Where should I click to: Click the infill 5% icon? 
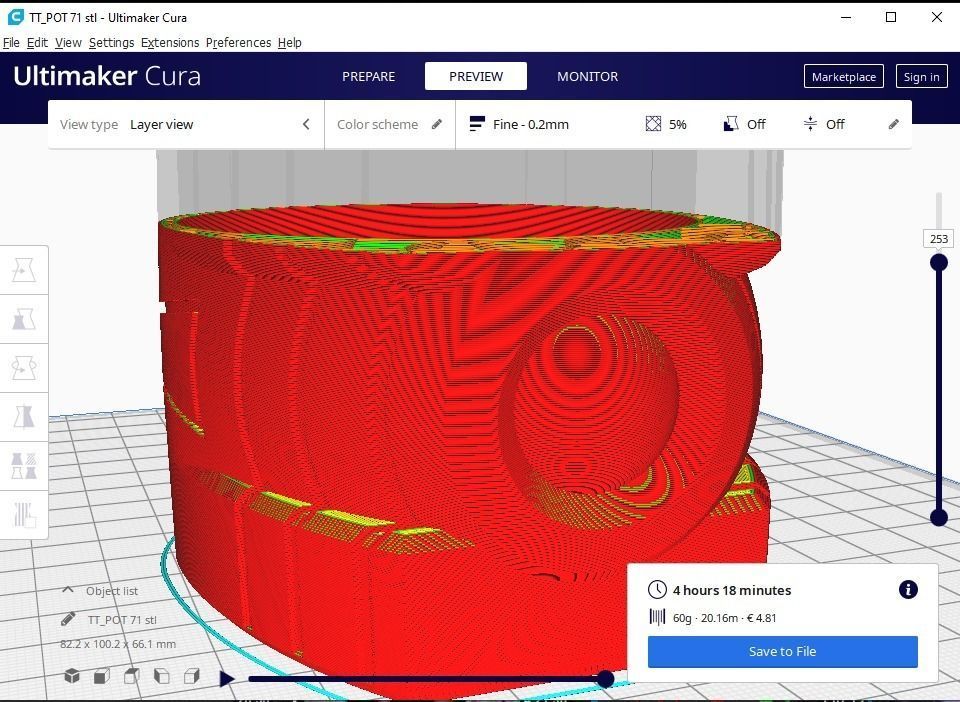point(653,124)
